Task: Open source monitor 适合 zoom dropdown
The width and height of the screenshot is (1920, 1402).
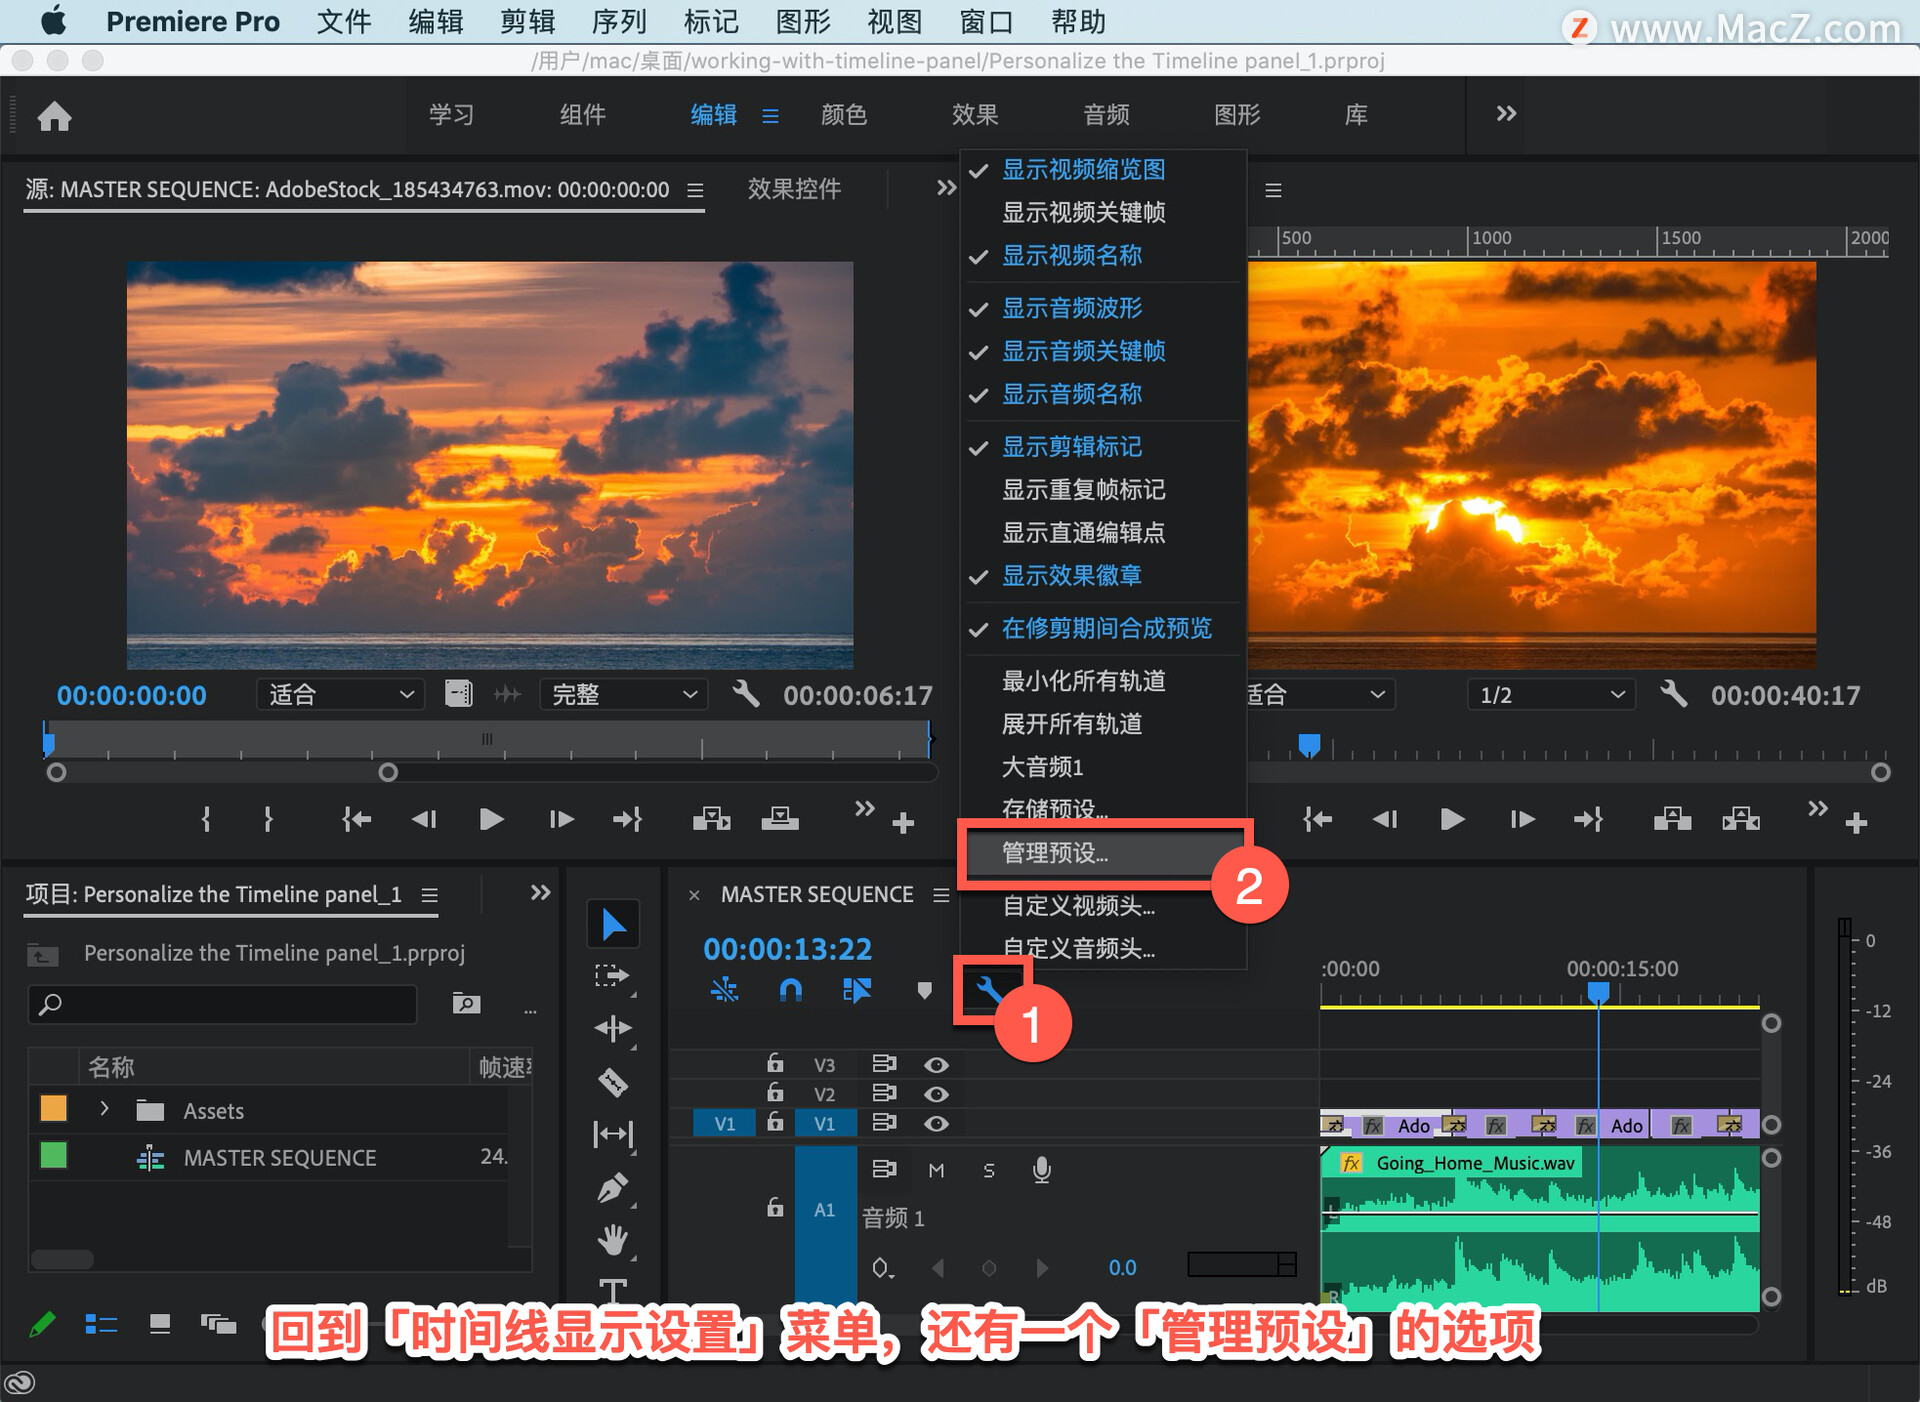Action: pos(340,694)
